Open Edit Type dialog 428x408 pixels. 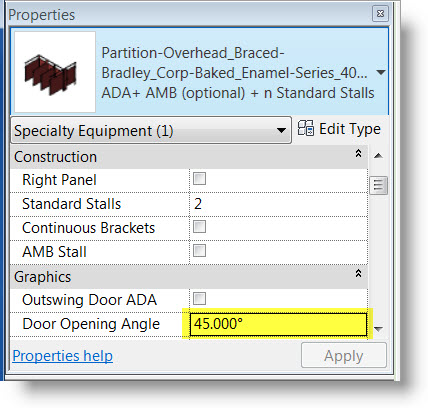pos(339,129)
